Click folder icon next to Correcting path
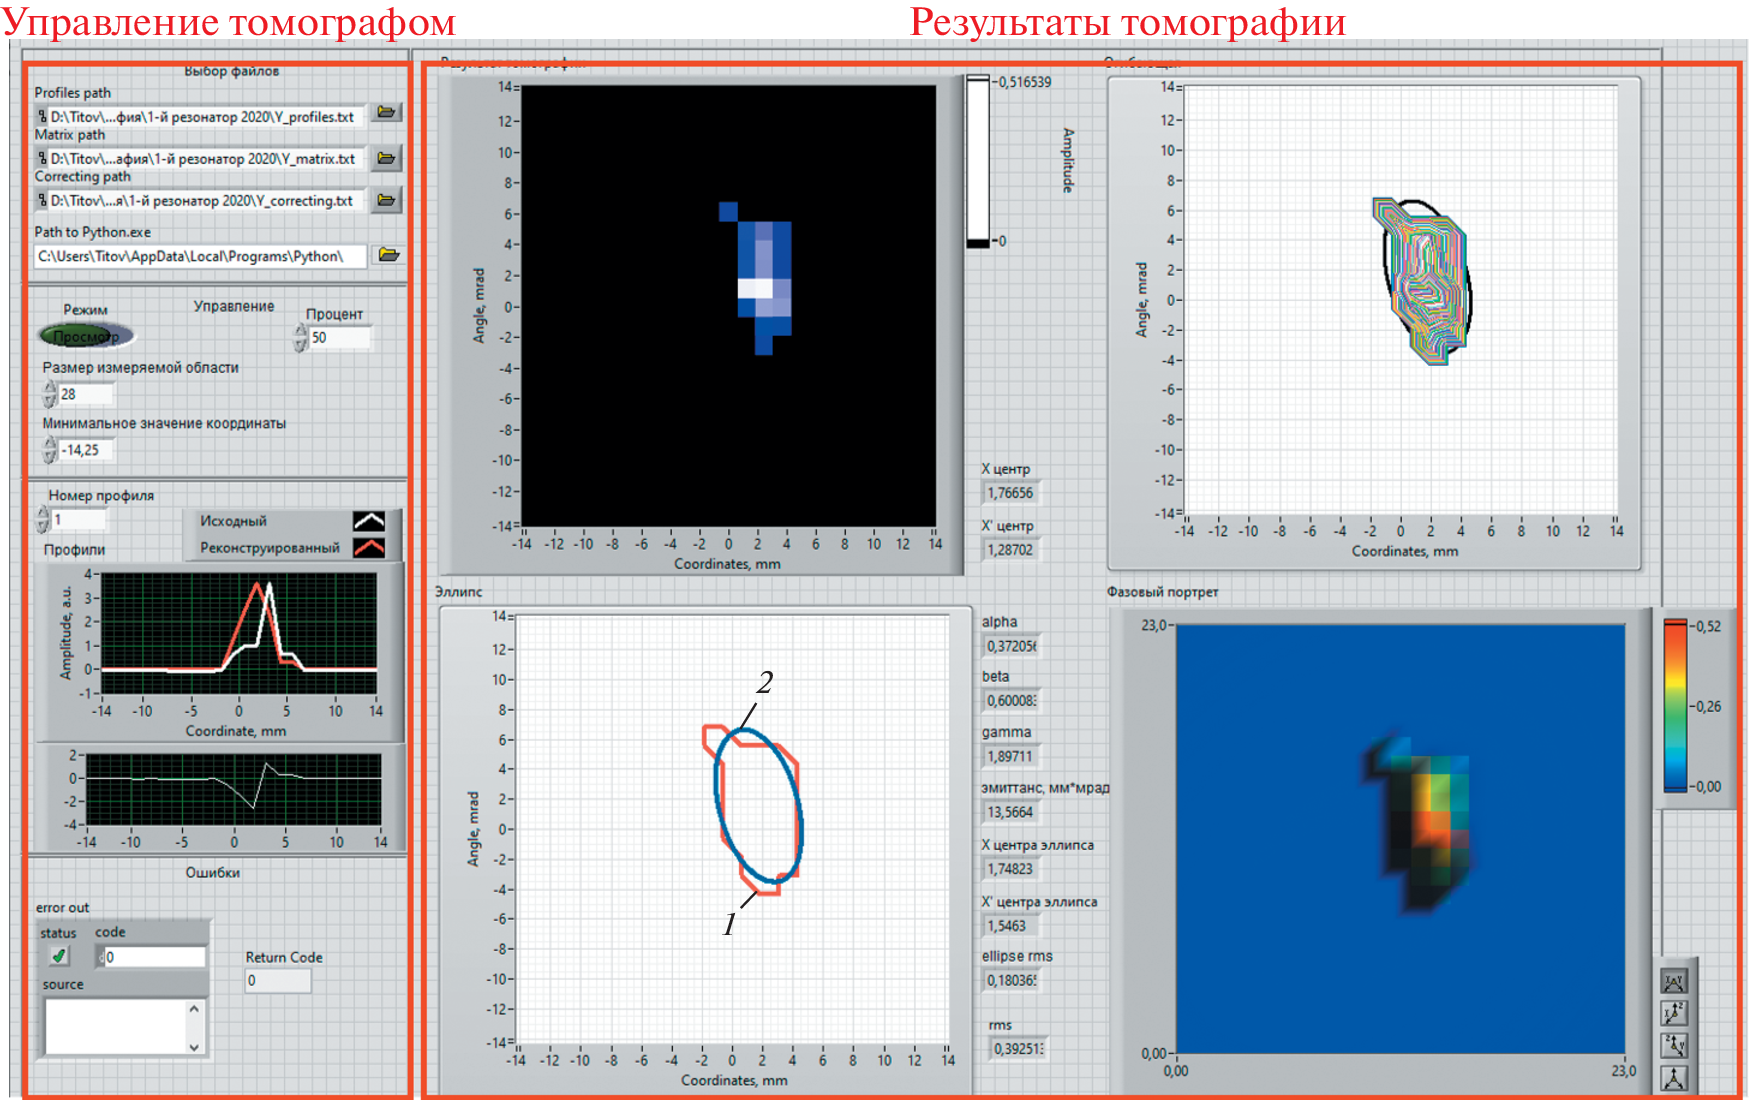 pyautogui.click(x=386, y=201)
